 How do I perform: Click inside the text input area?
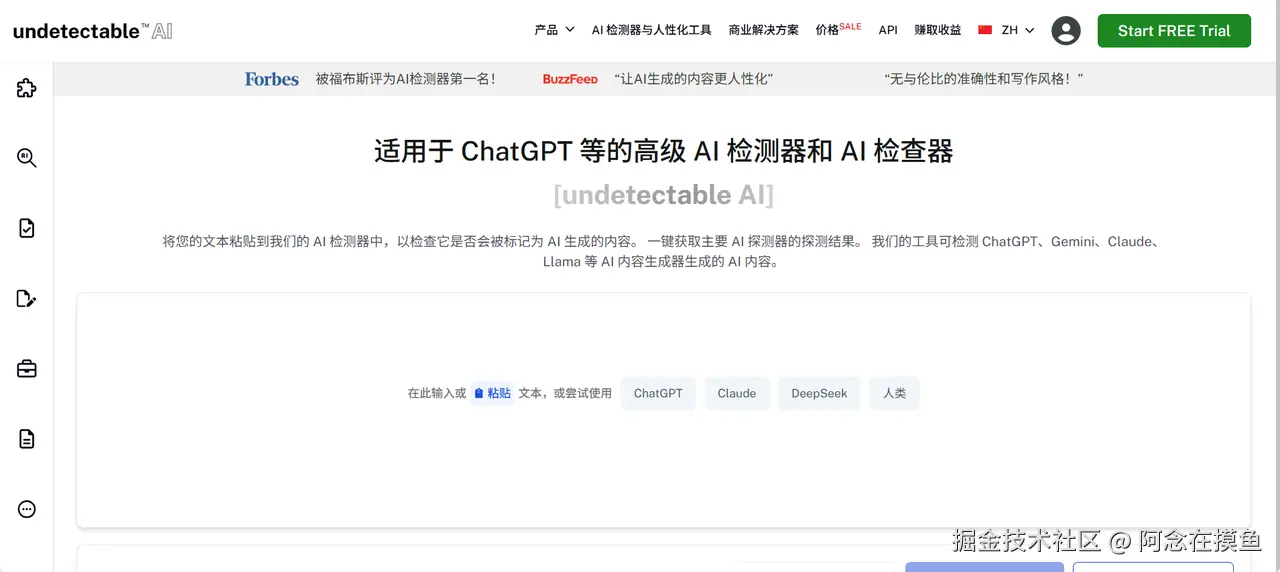tap(663, 410)
